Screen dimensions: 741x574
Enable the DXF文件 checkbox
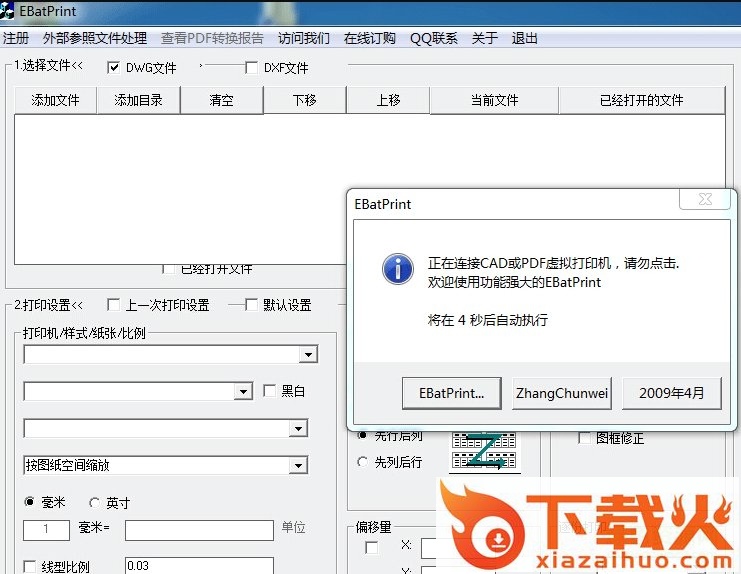point(251,68)
